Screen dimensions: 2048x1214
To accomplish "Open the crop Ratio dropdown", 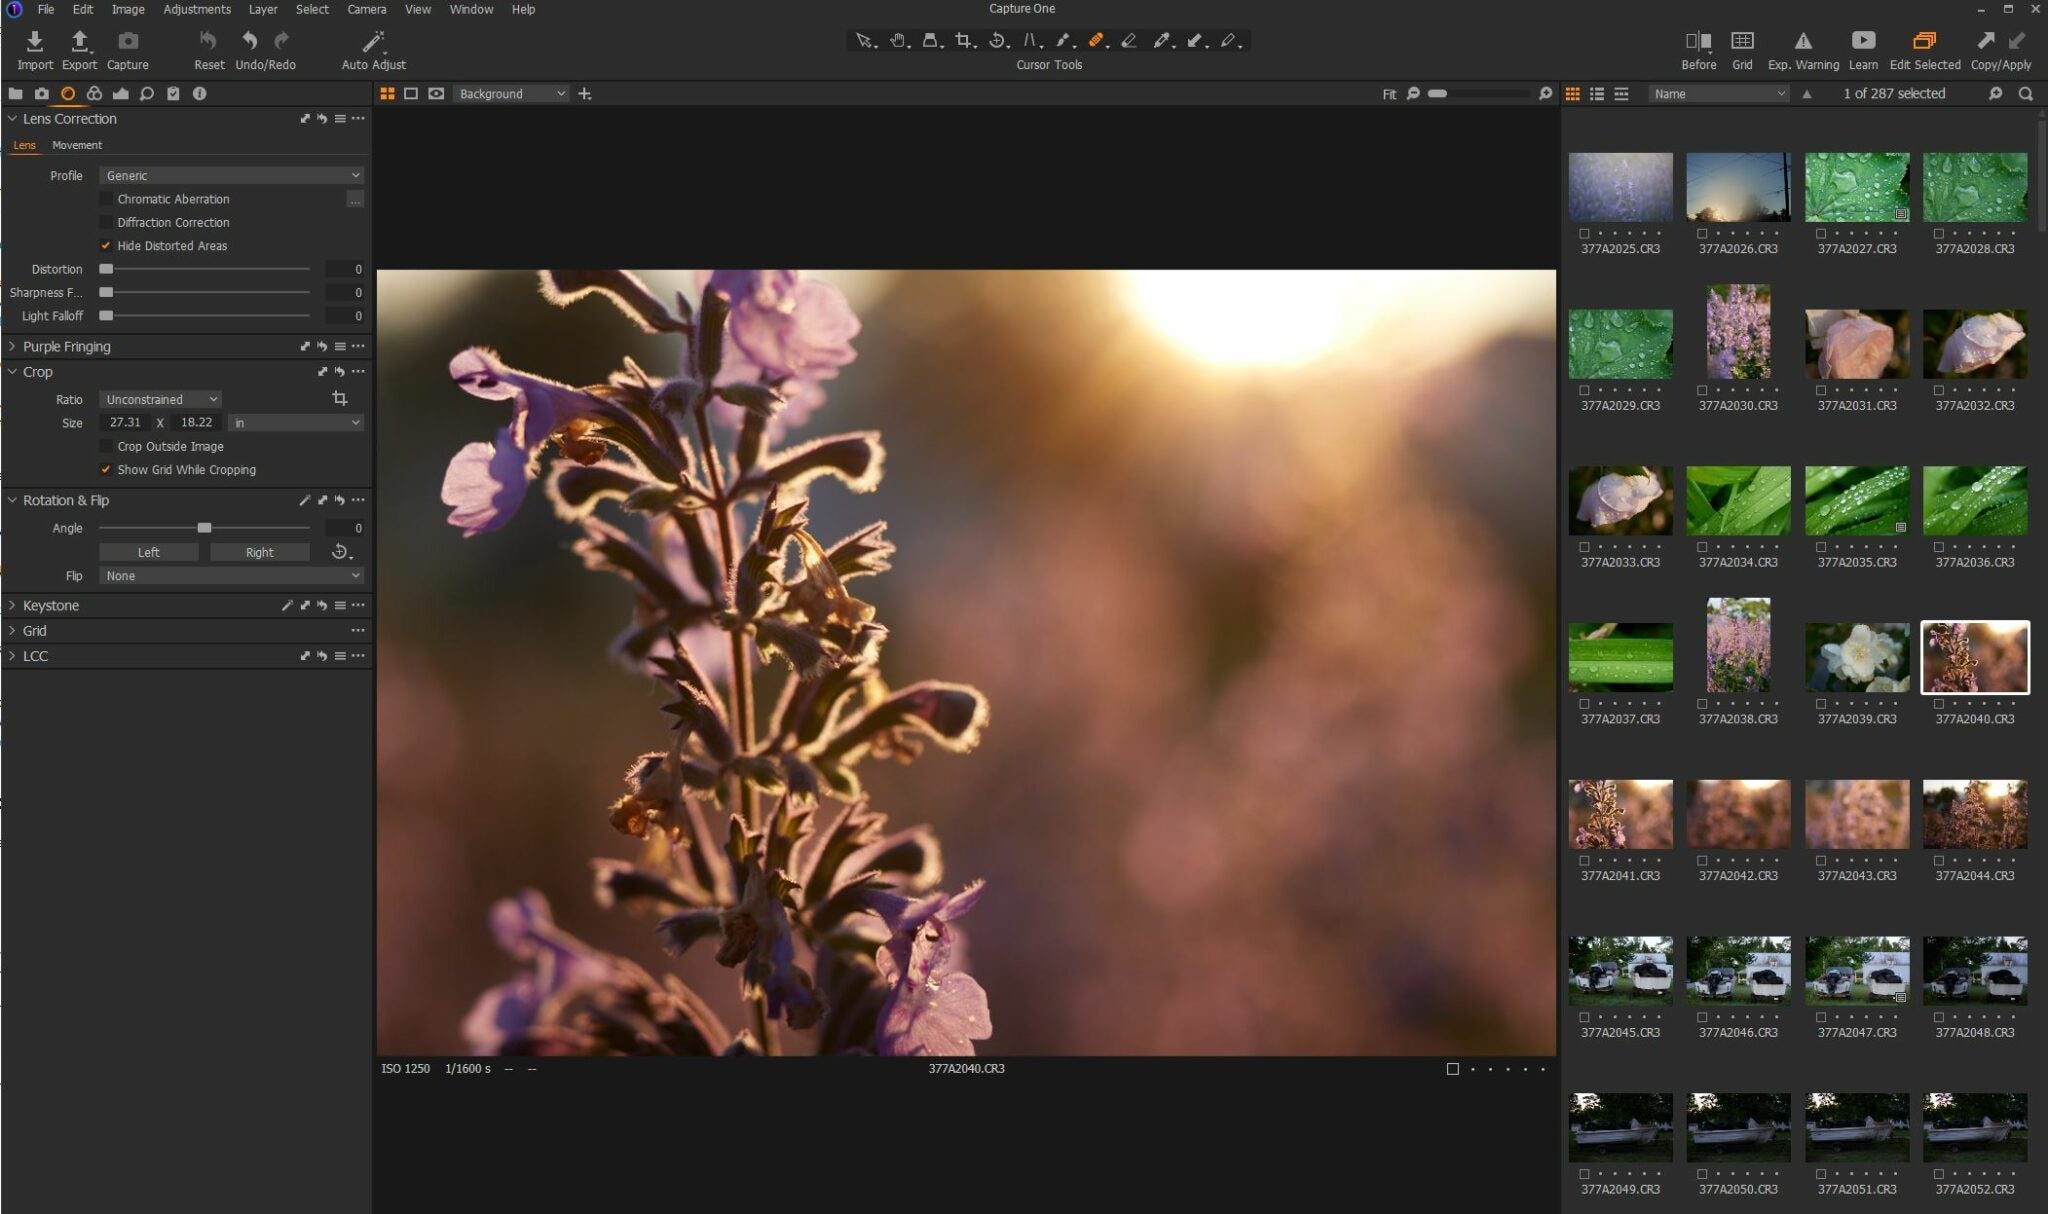I will coord(158,398).
